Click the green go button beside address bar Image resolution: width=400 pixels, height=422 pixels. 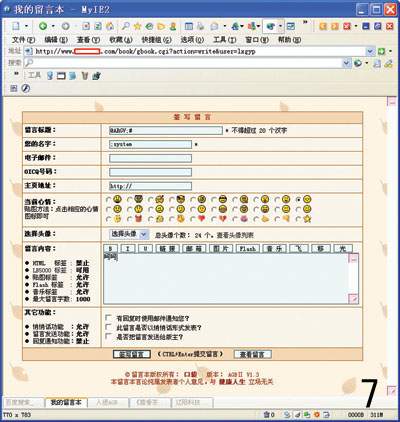coord(382,51)
